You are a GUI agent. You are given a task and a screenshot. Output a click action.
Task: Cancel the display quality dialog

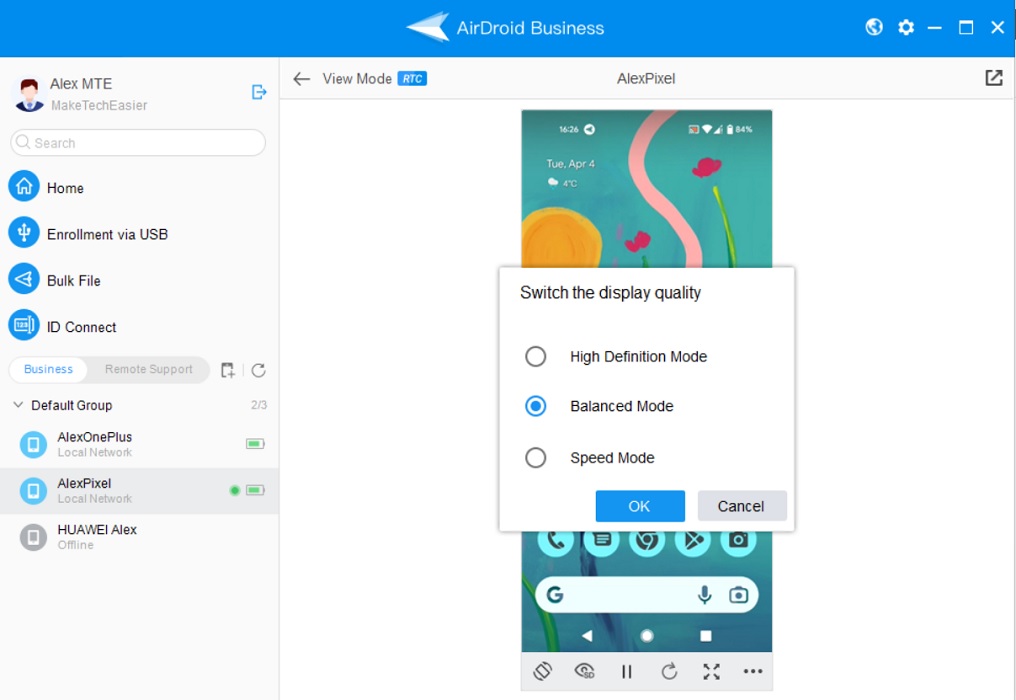[x=742, y=506]
